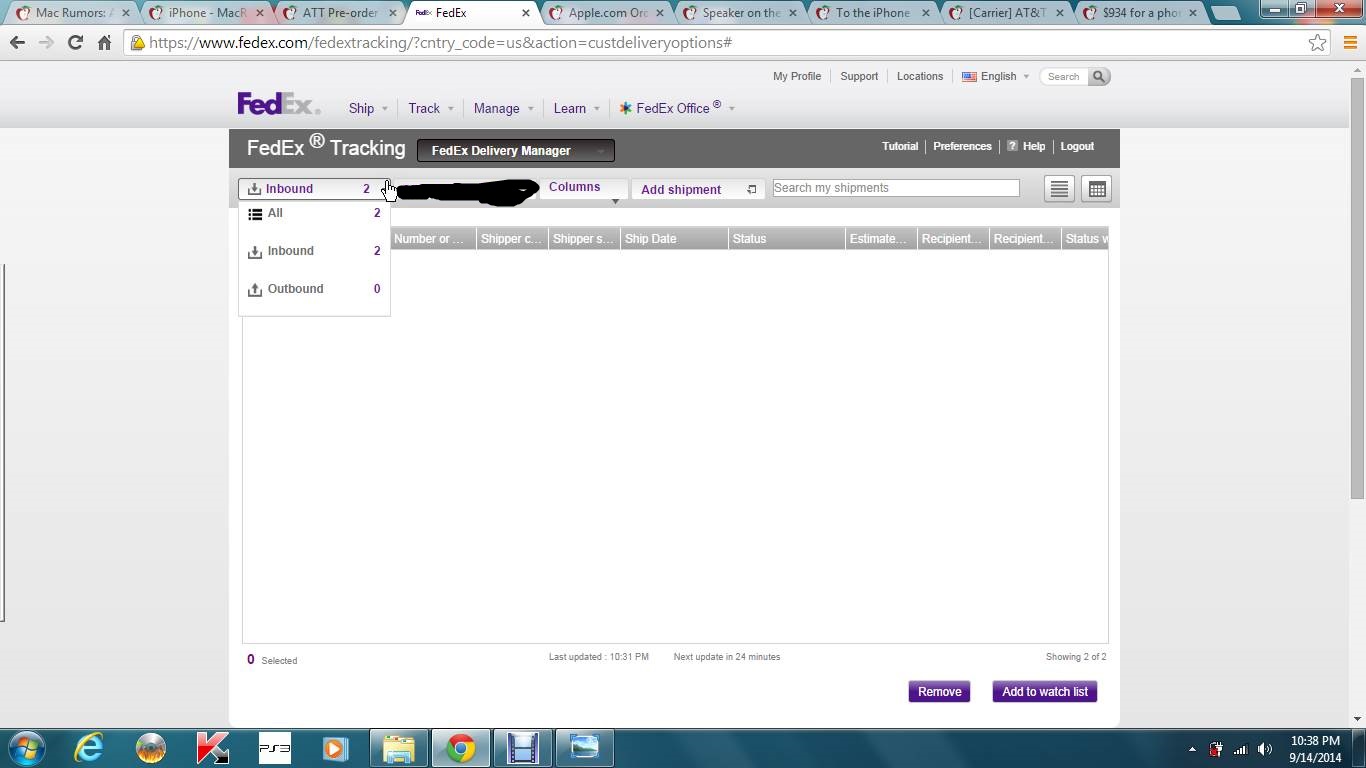Open the Manage menu

tap(503, 108)
